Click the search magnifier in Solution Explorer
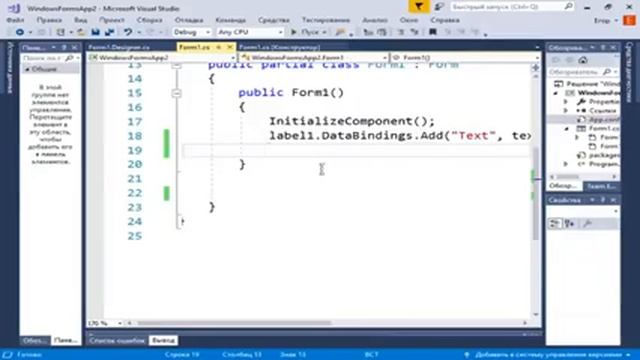The image size is (640, 360). [607, 72]
